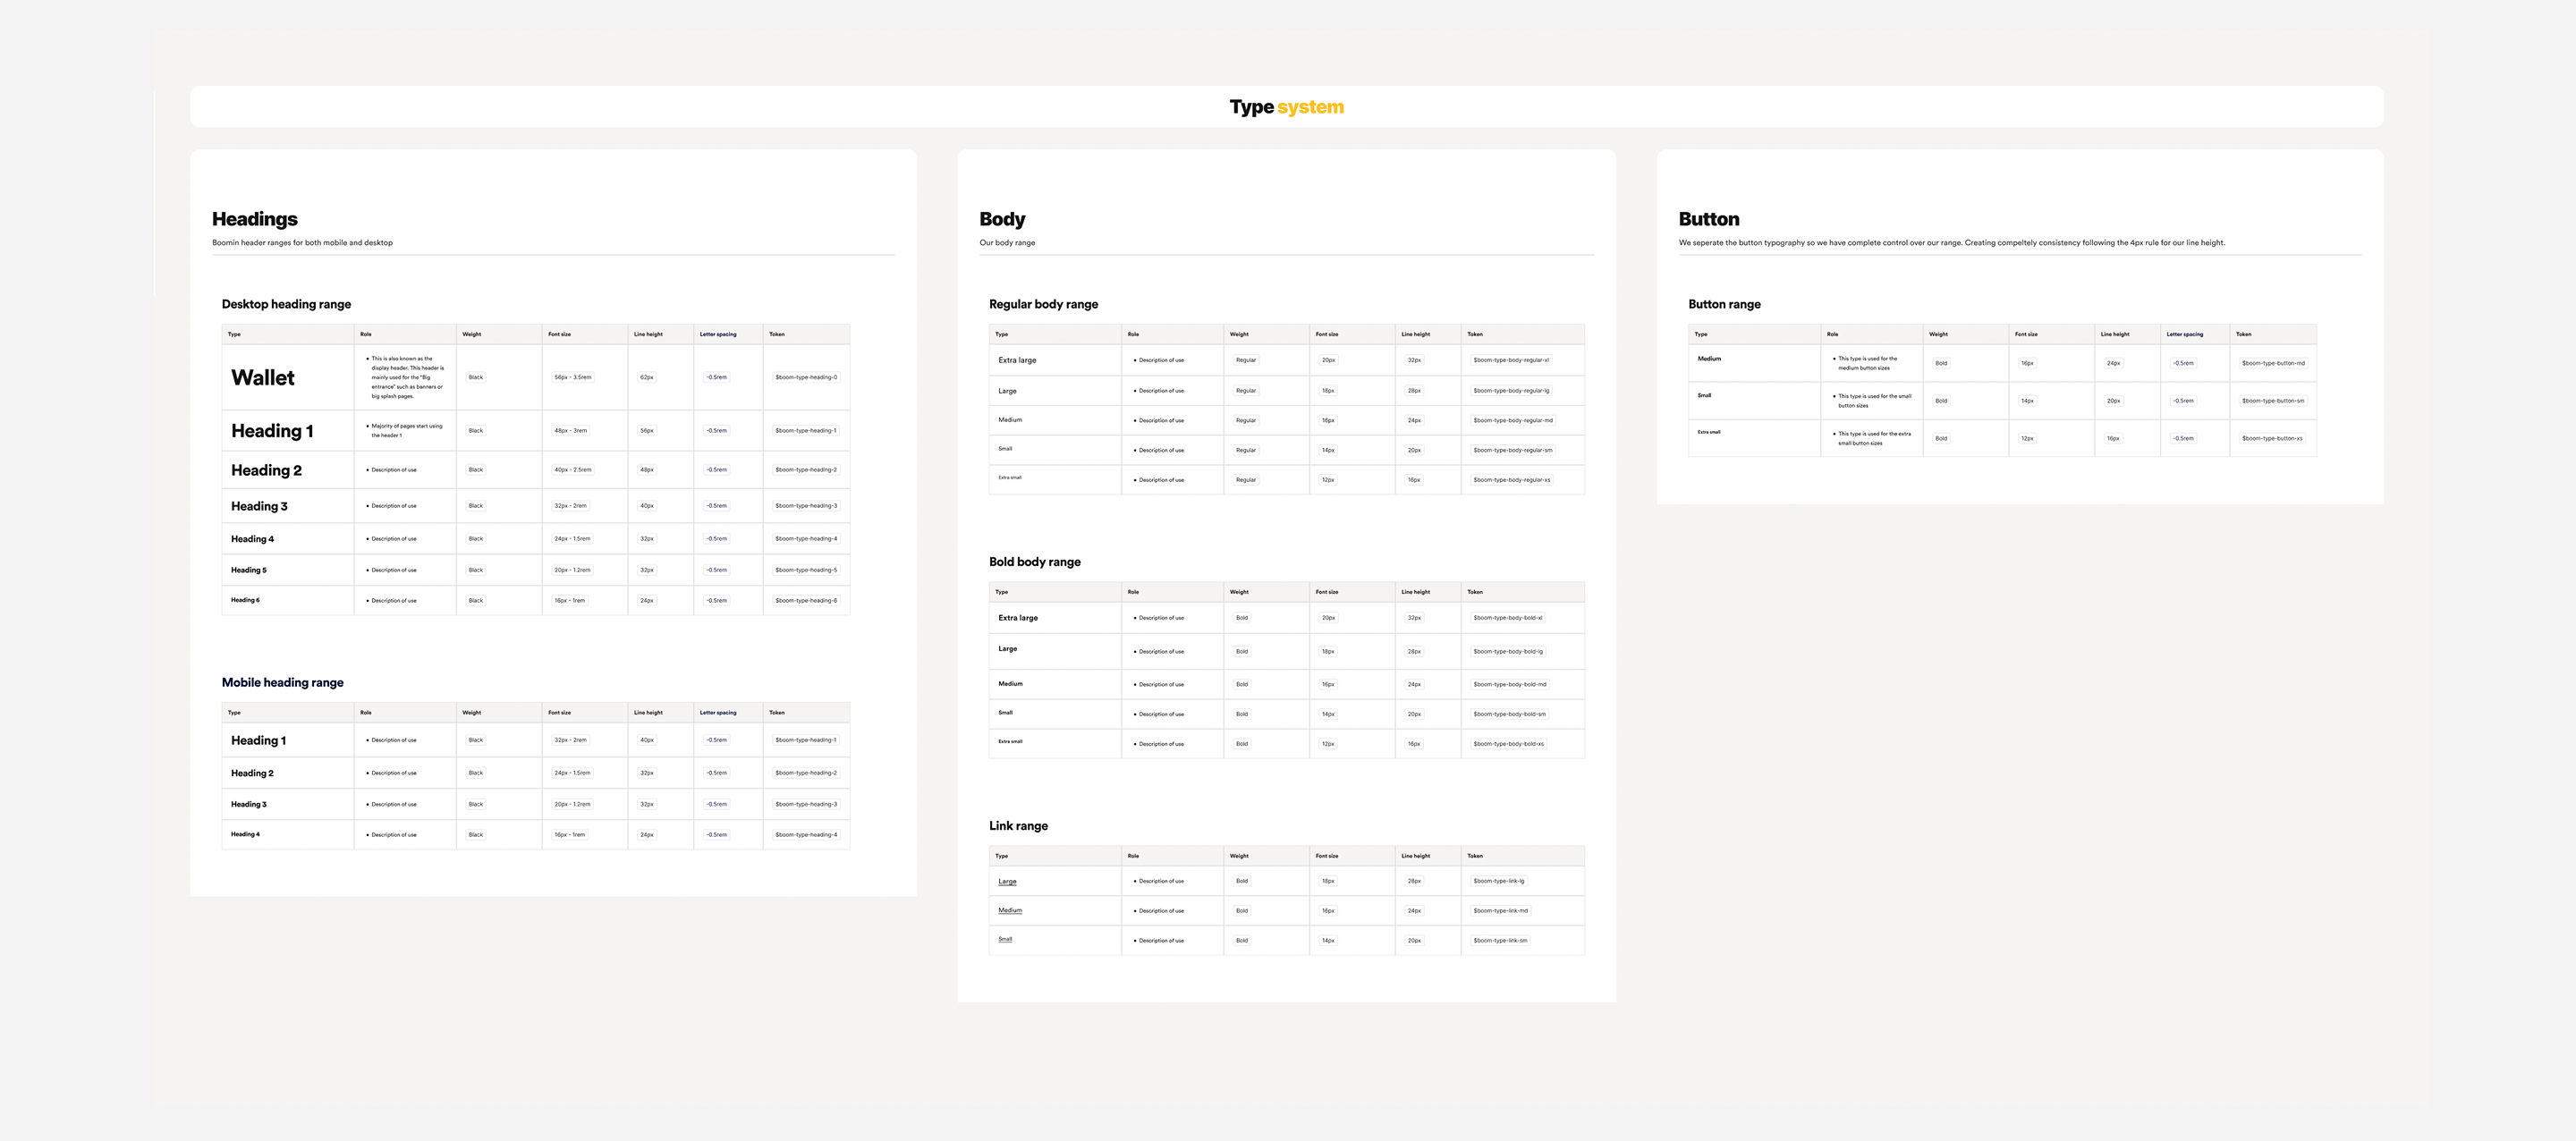Click "This type is used for the medium button sizes"
The height and width of the screenshot is (1141, 2576).
[1866, 363]
